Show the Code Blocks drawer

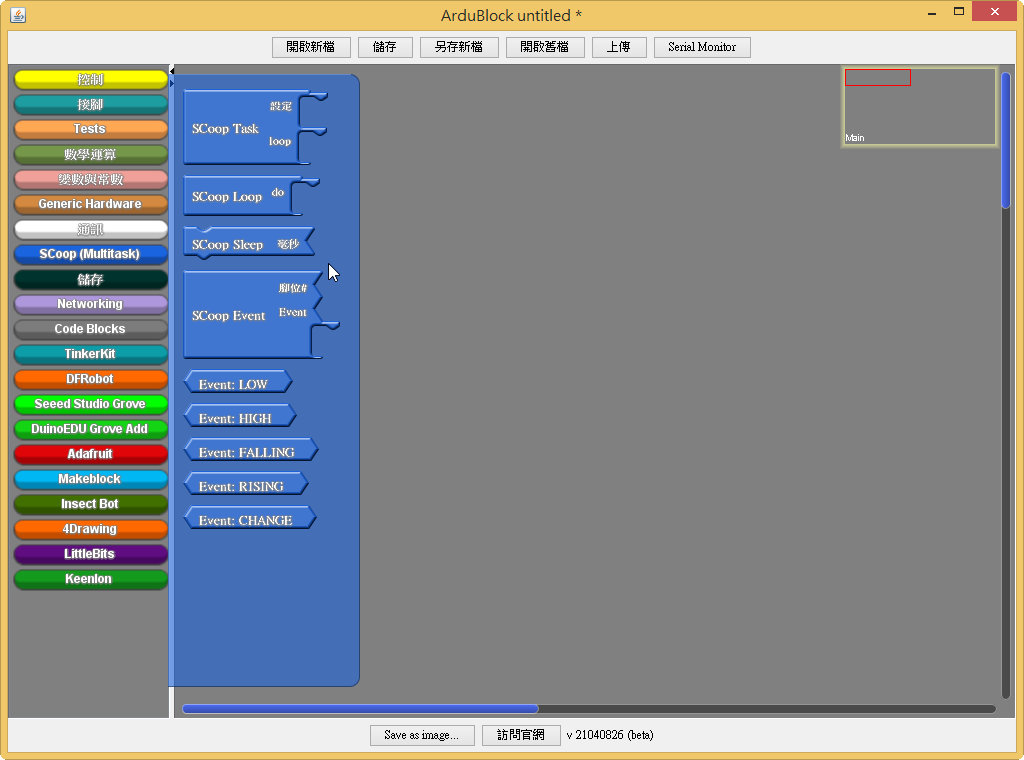click(x=91, y=329)
